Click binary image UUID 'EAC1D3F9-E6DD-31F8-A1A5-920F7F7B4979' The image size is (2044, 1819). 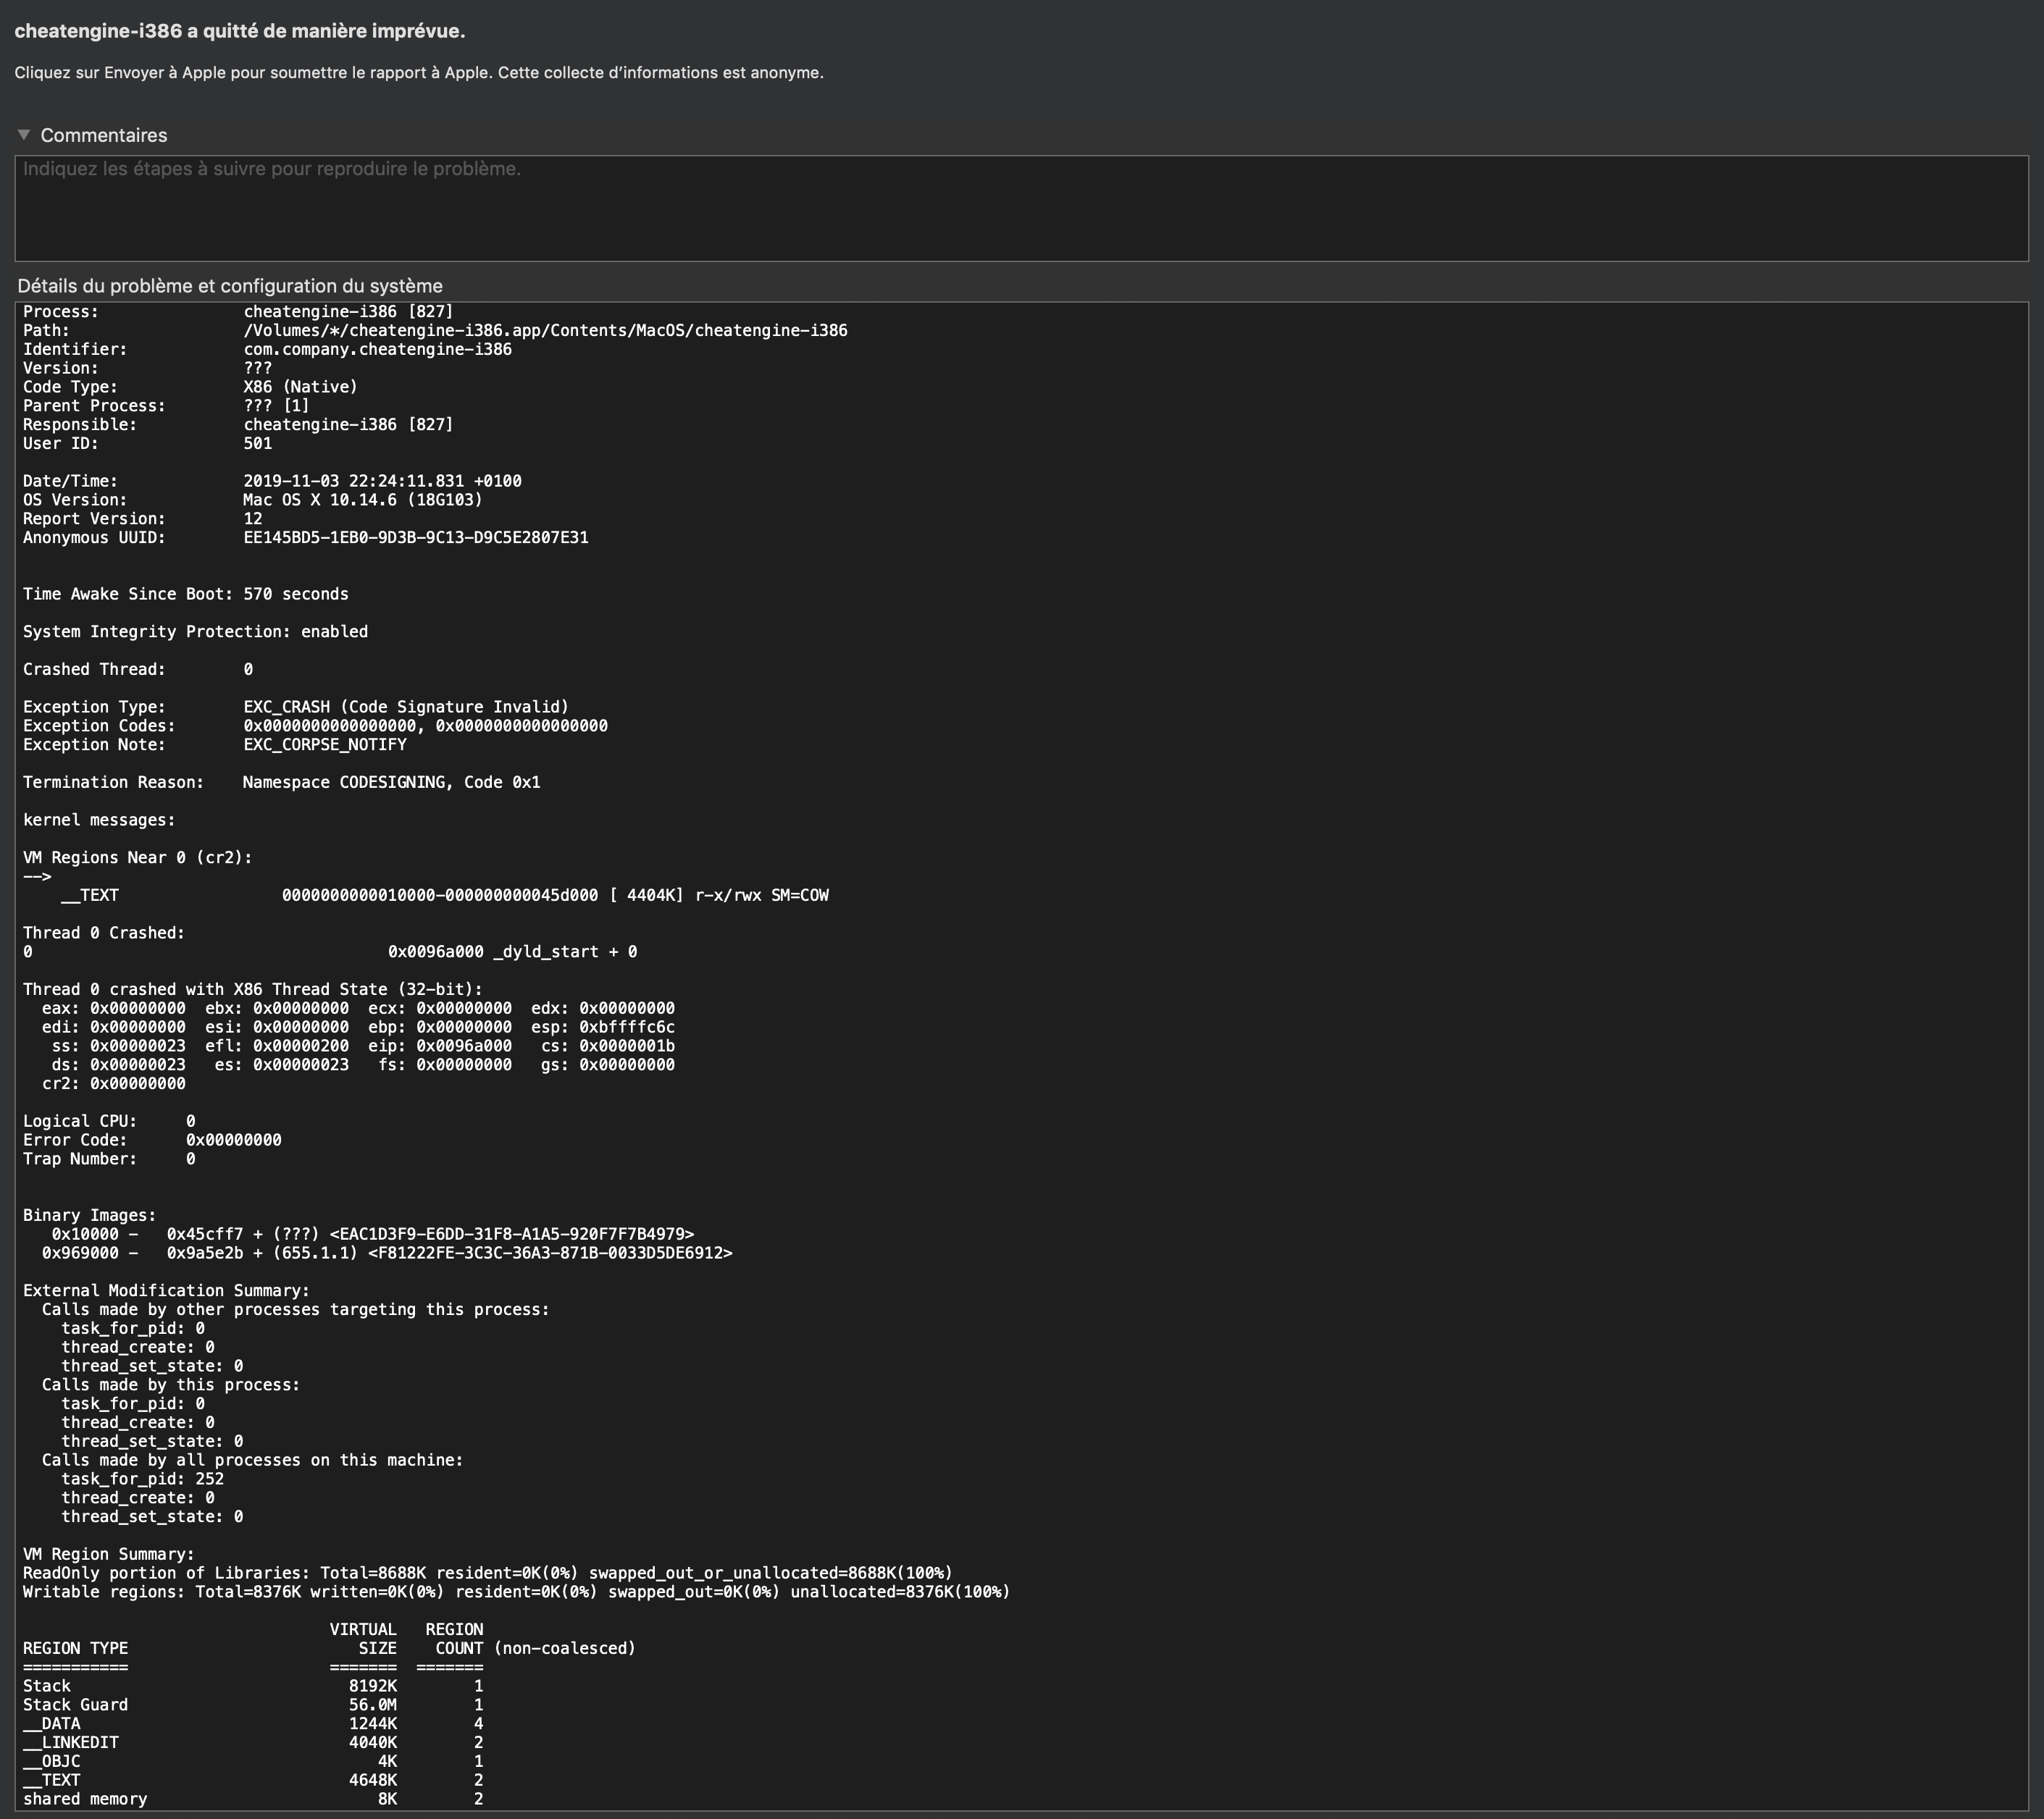point(512,1235)
